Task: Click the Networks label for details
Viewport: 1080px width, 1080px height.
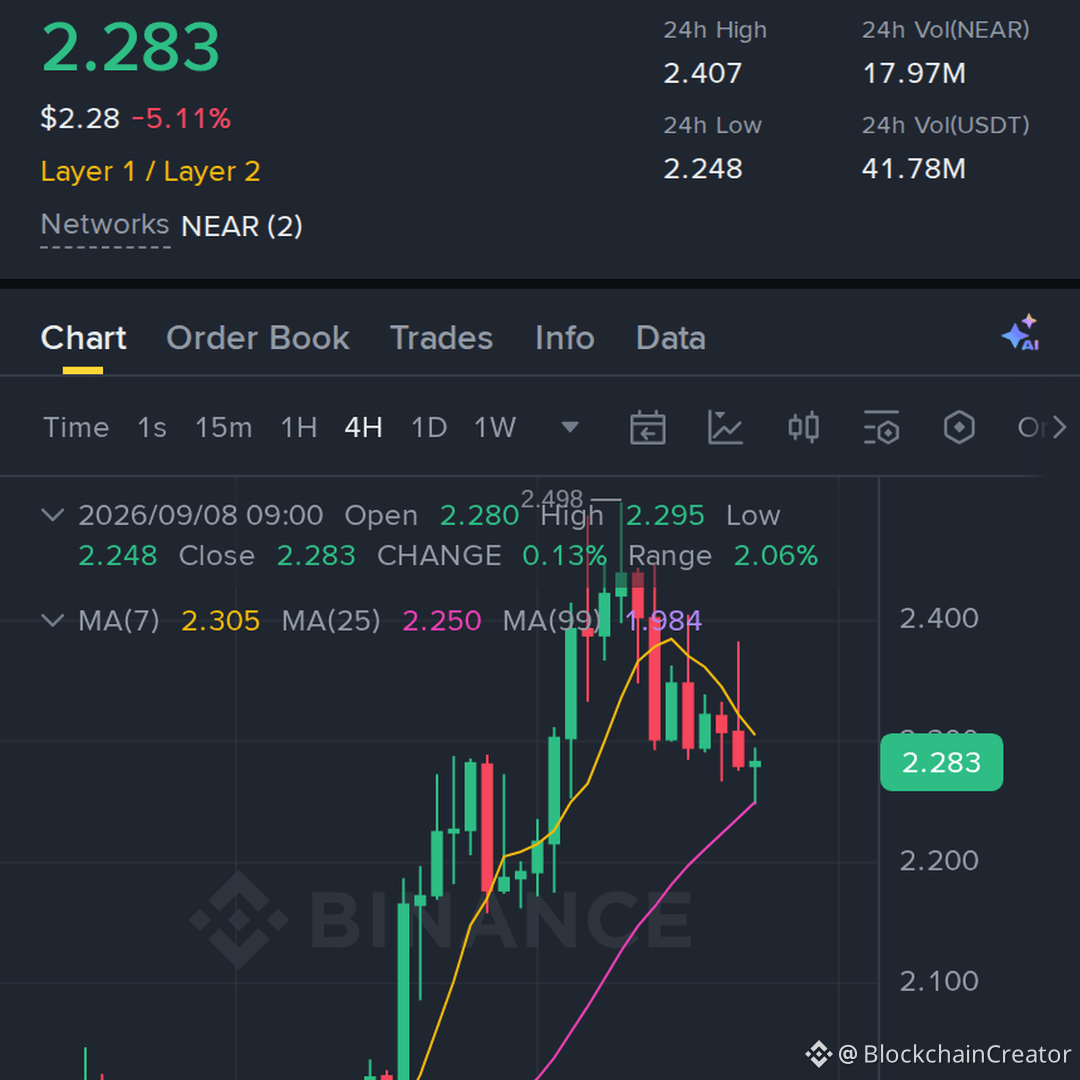Action: (105, 225)
